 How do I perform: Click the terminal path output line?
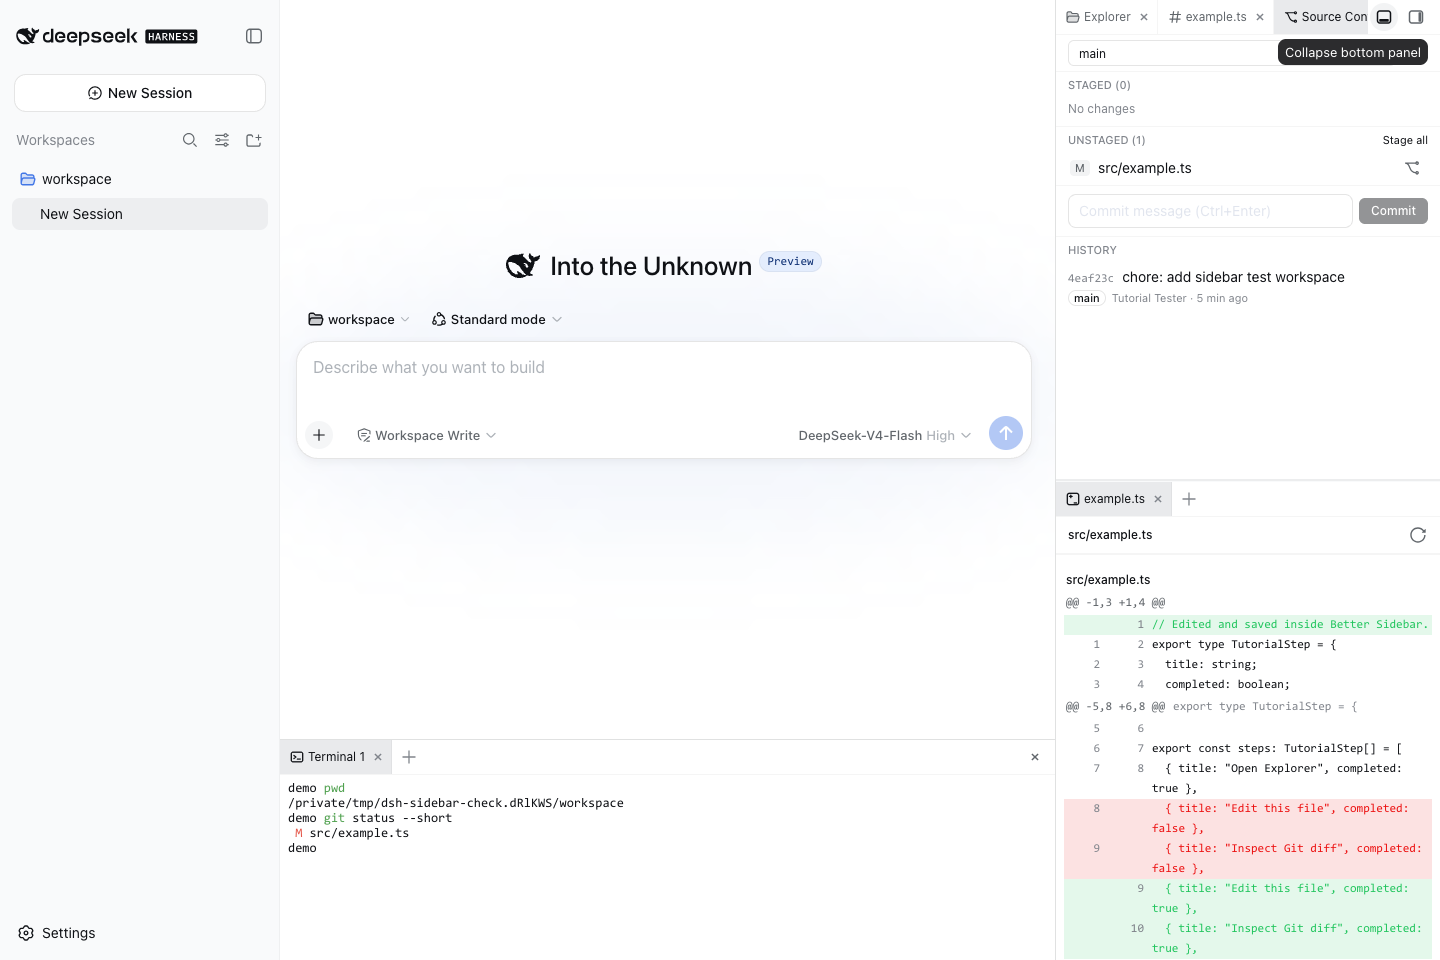(x=456, y=803)
